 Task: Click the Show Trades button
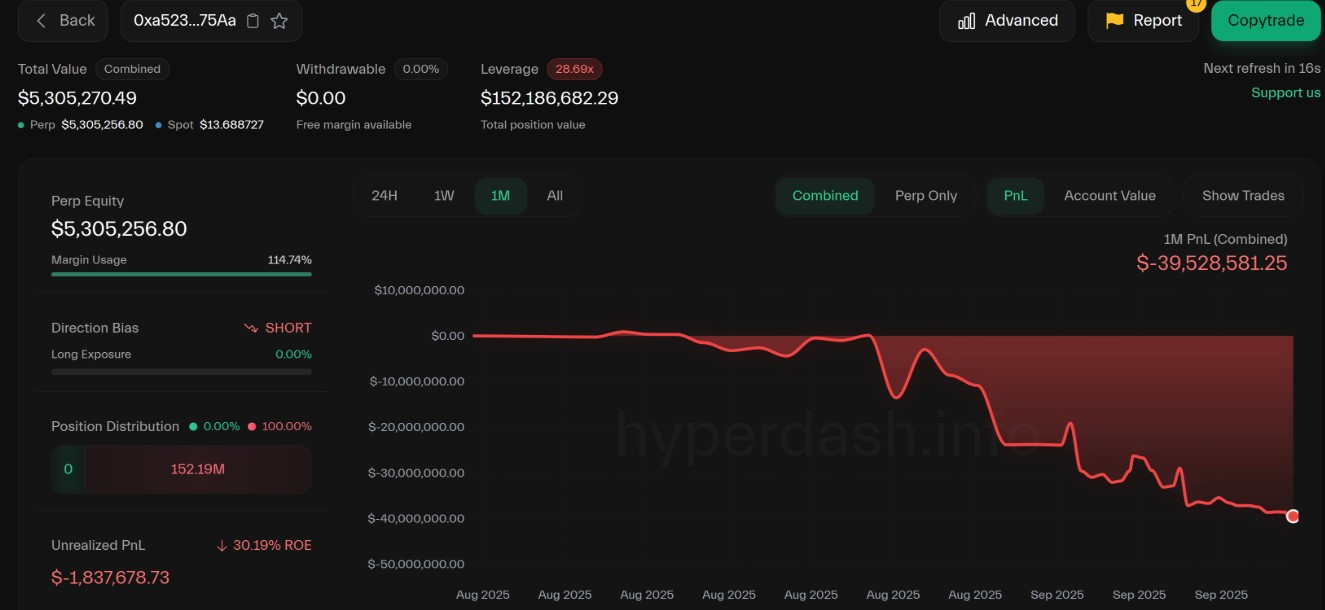tap(1242, 196)
